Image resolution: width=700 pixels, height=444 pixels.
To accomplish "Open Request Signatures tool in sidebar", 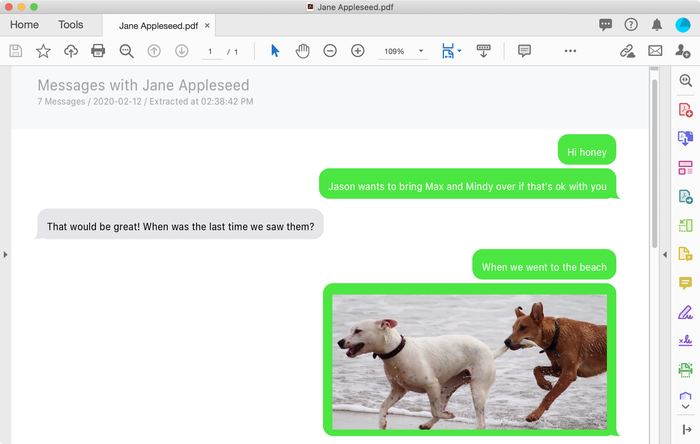I will [685, 341].
